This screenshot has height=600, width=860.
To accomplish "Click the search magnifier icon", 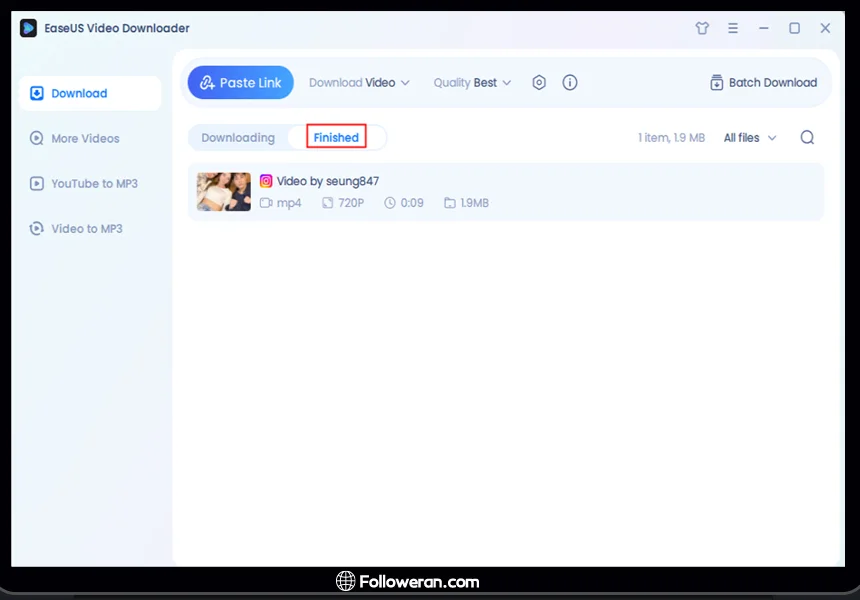I will 807,138.
